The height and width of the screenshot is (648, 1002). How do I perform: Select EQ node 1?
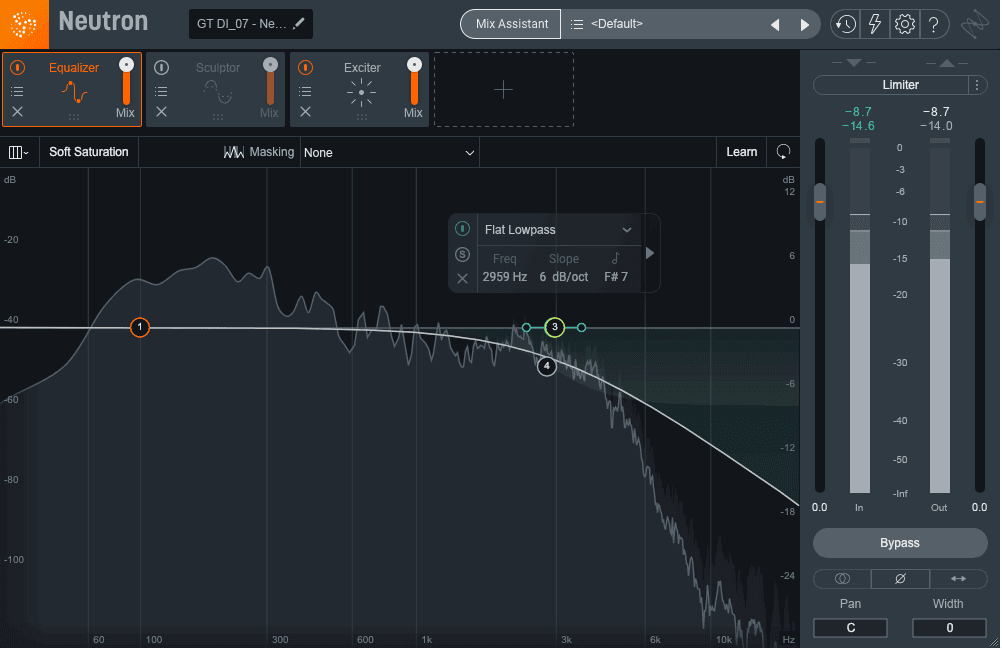pos(140,327)
